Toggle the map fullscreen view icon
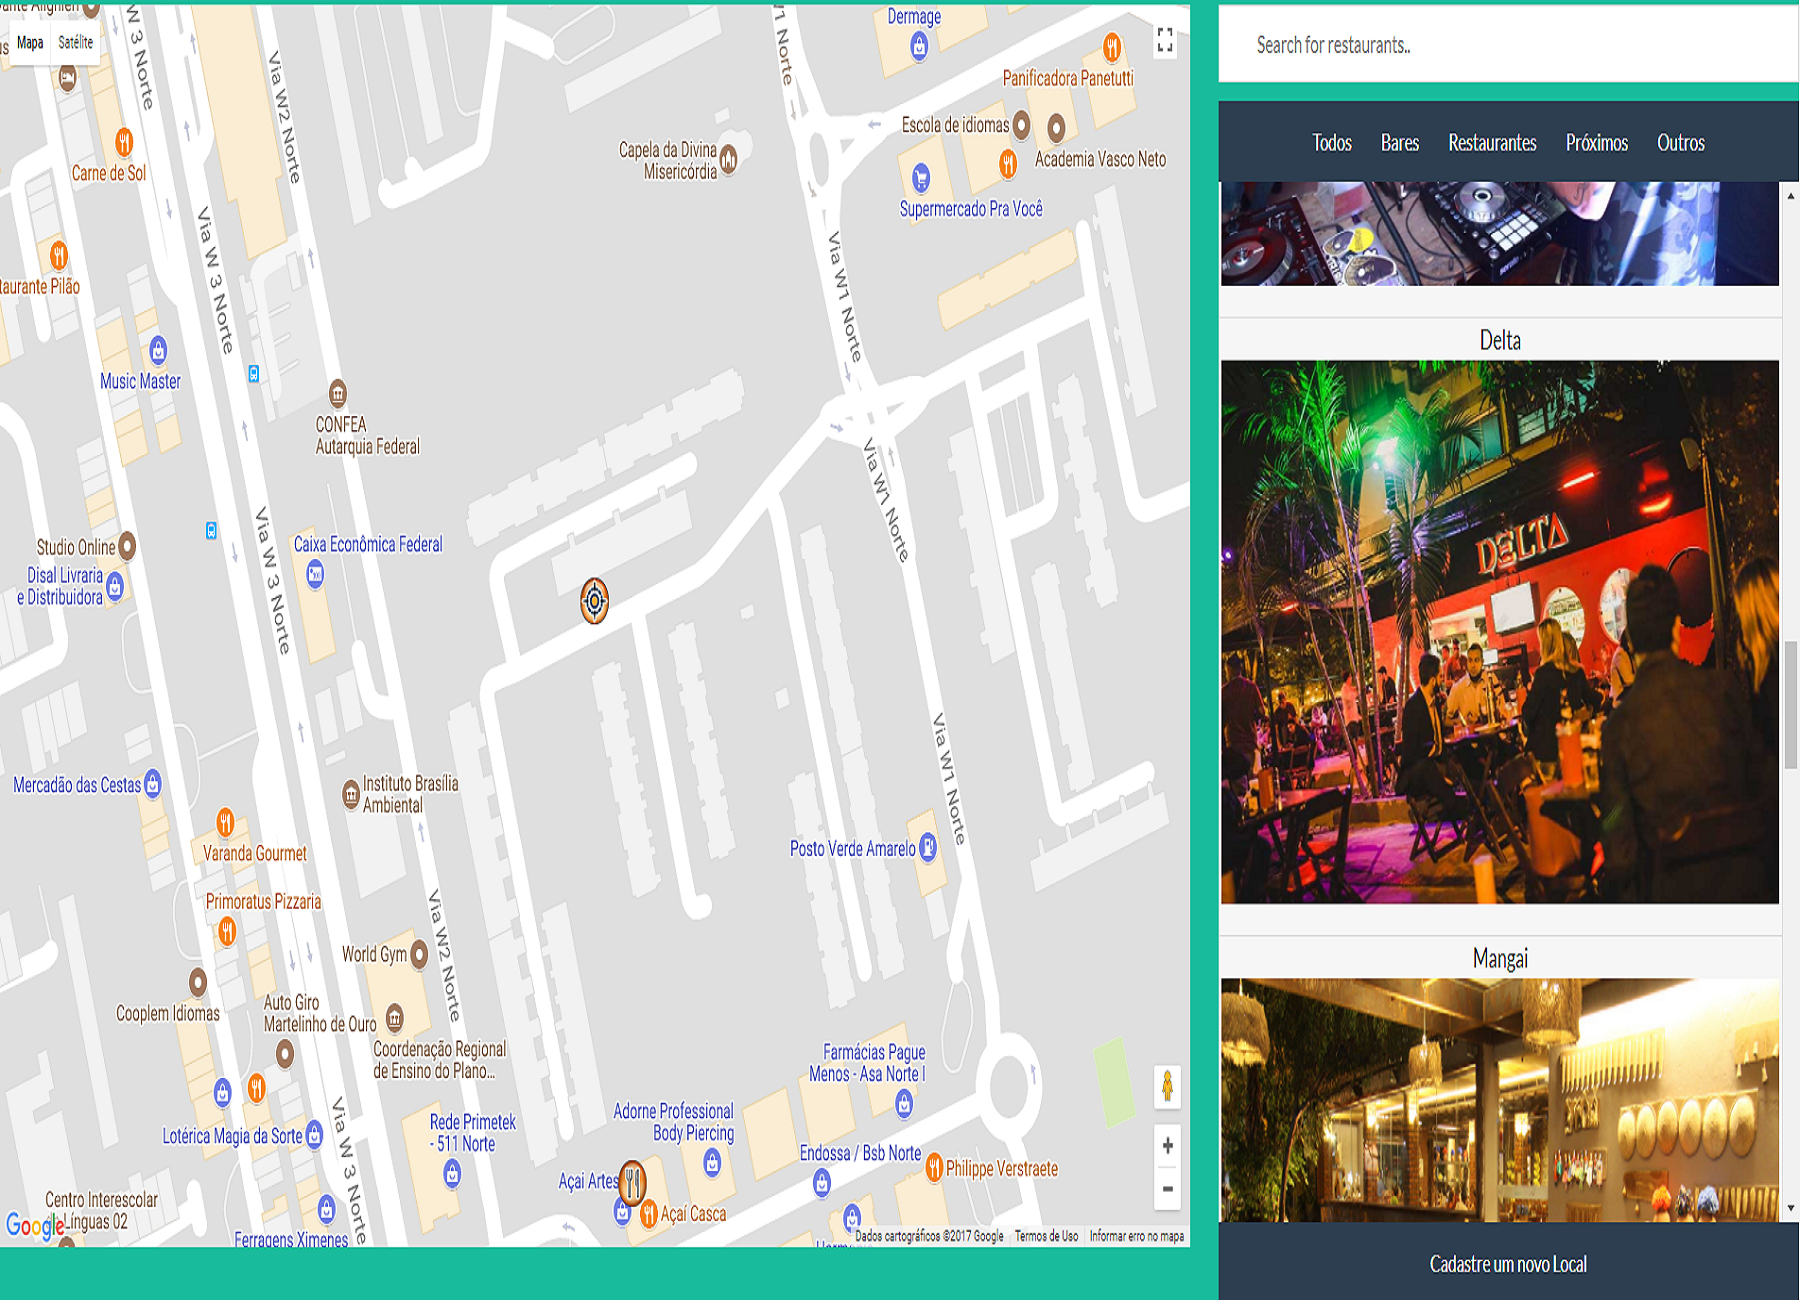Screen dimensions: 1800x1300 tap(1165, 40)
